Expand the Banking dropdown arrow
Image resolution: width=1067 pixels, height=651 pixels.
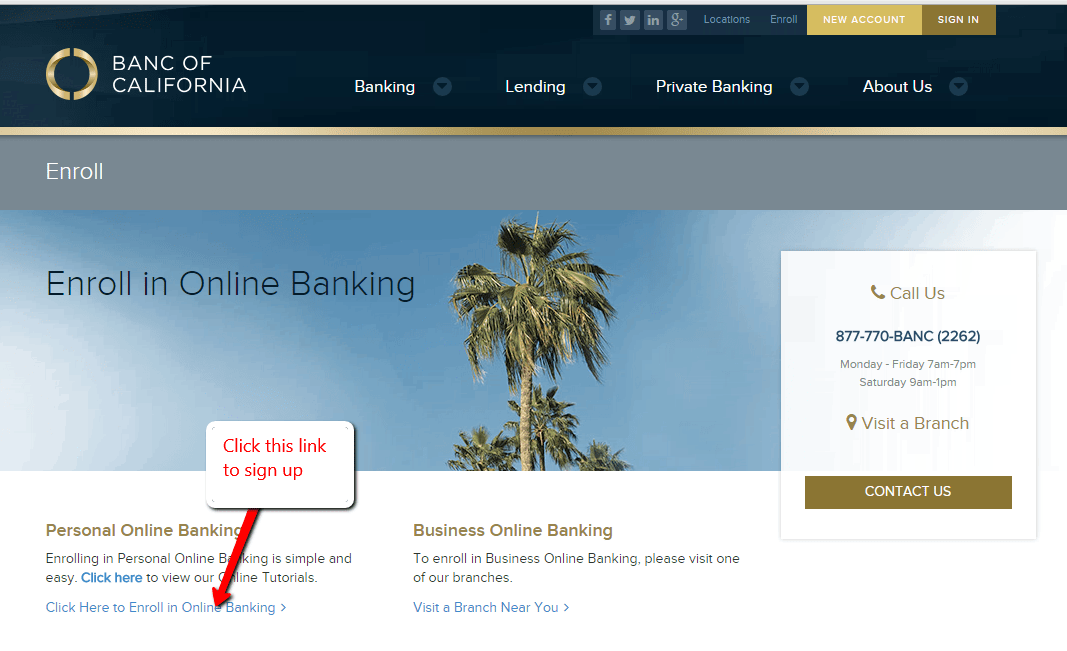coord(442,86)
